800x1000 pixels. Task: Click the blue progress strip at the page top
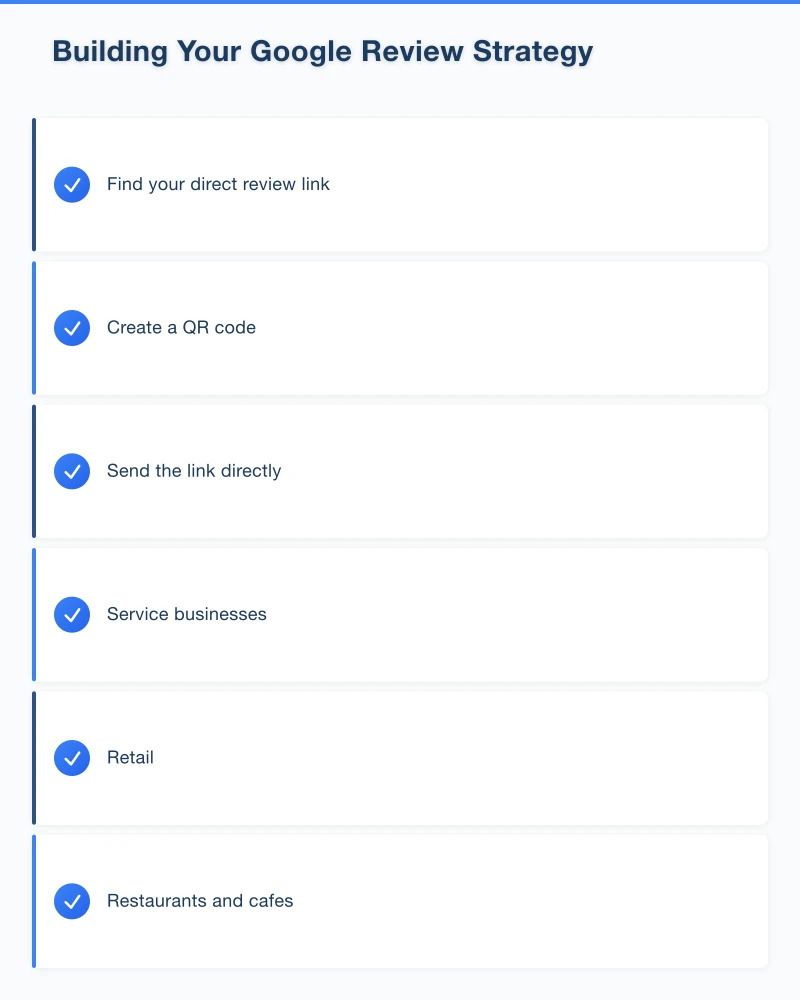[x=400, y=2]
